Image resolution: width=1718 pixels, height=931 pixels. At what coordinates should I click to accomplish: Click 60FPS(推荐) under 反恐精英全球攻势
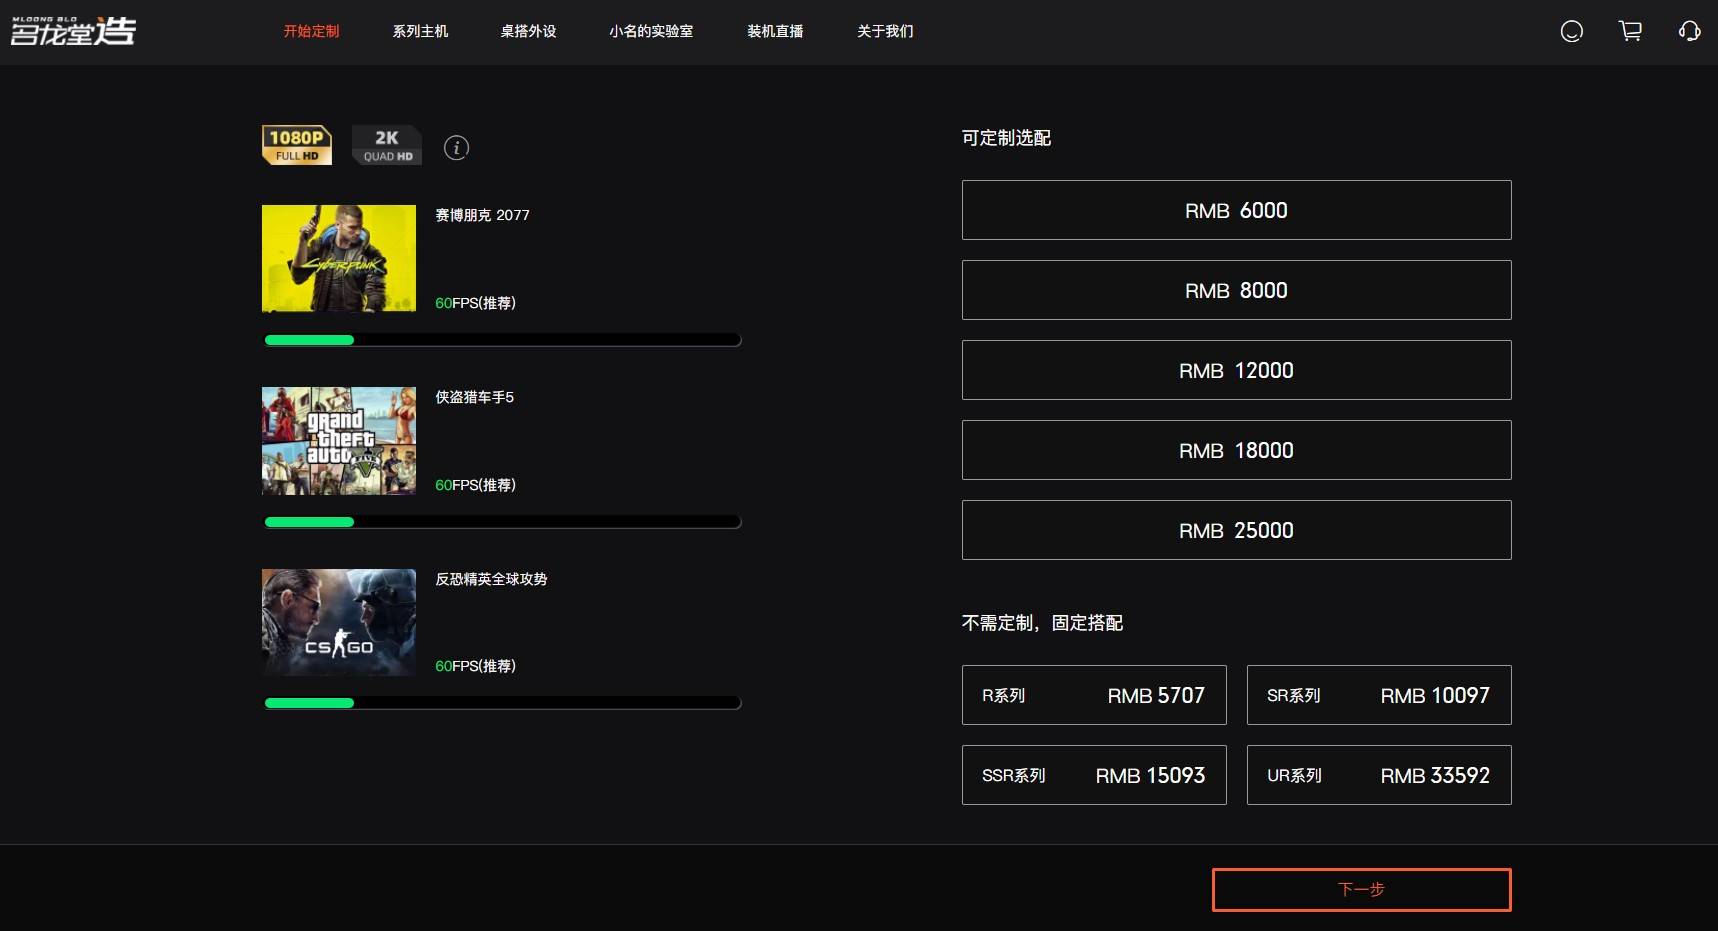click(475, 666)
